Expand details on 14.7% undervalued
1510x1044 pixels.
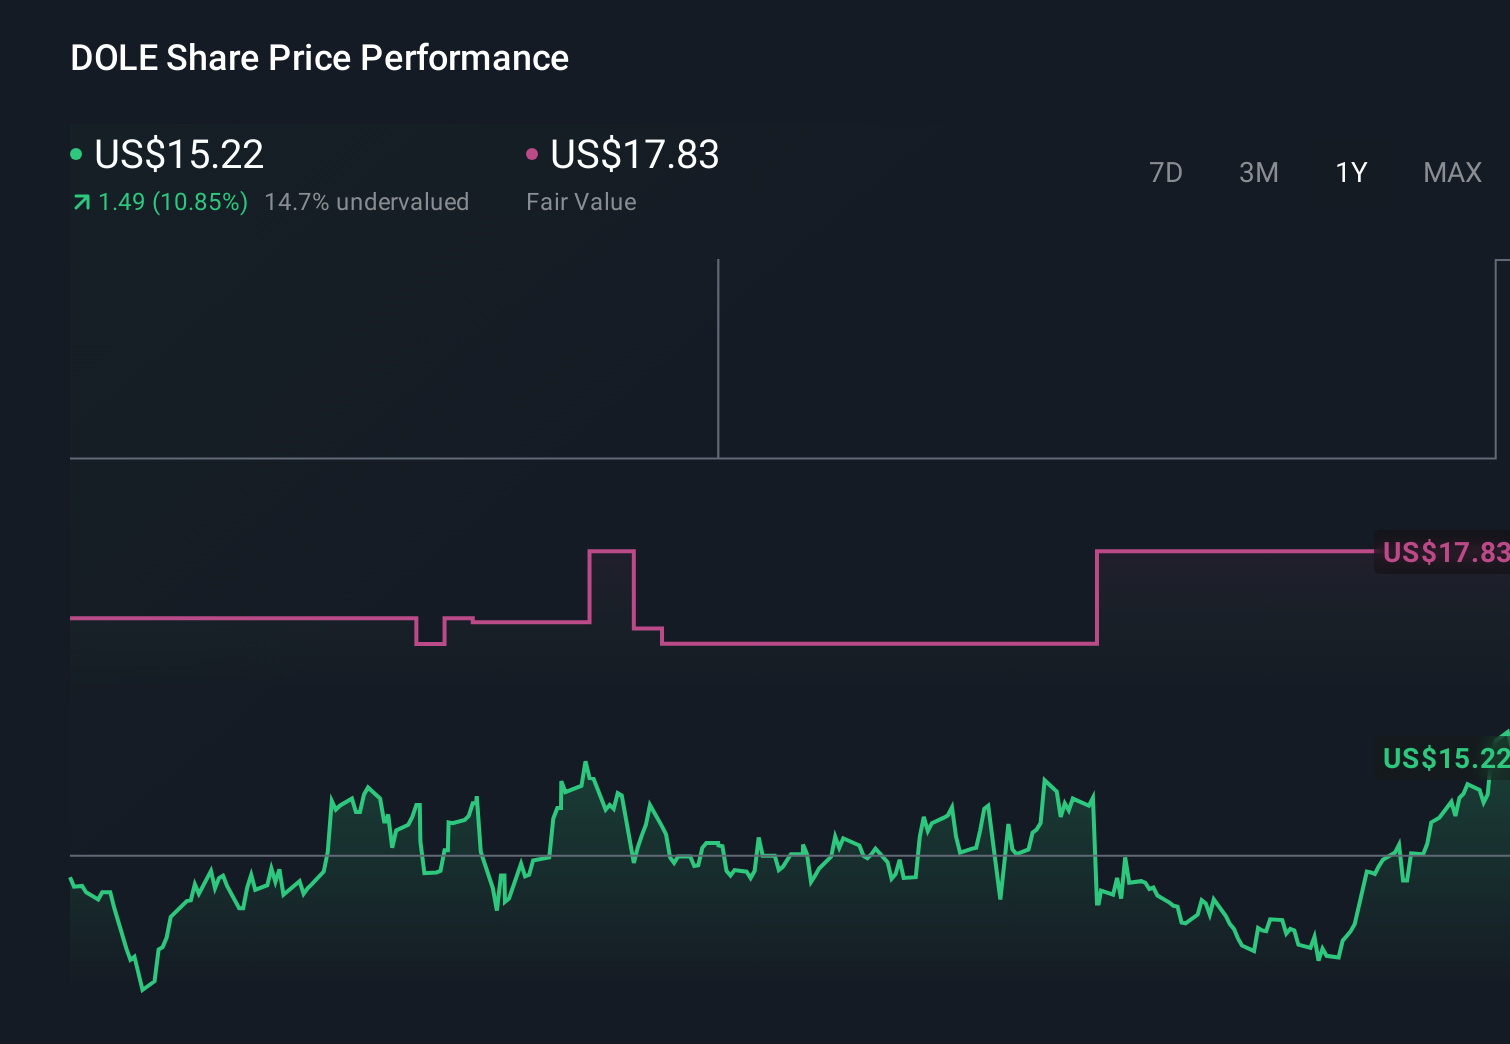point(366,202)
